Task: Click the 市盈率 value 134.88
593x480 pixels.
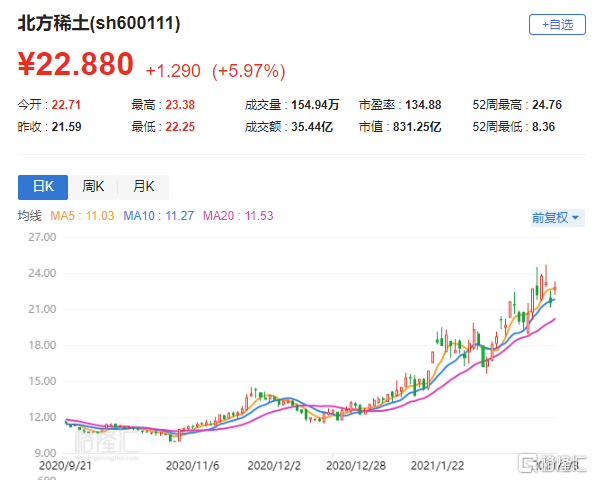Action: coord(423,104)
